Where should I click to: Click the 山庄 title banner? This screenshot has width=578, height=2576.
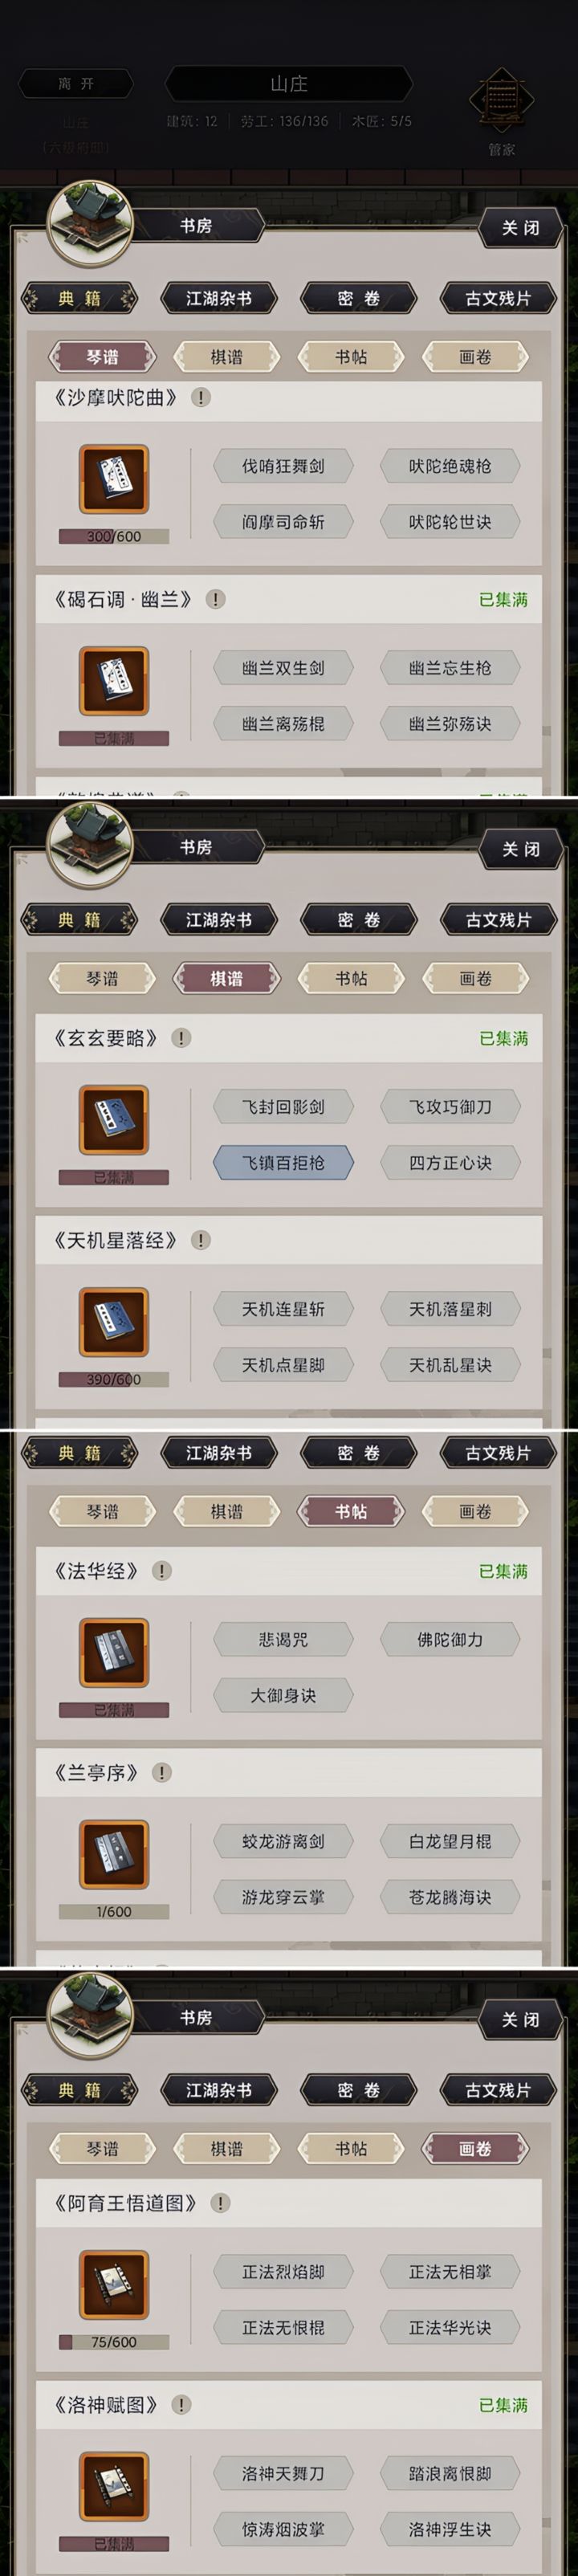click(x=288, y=84)
